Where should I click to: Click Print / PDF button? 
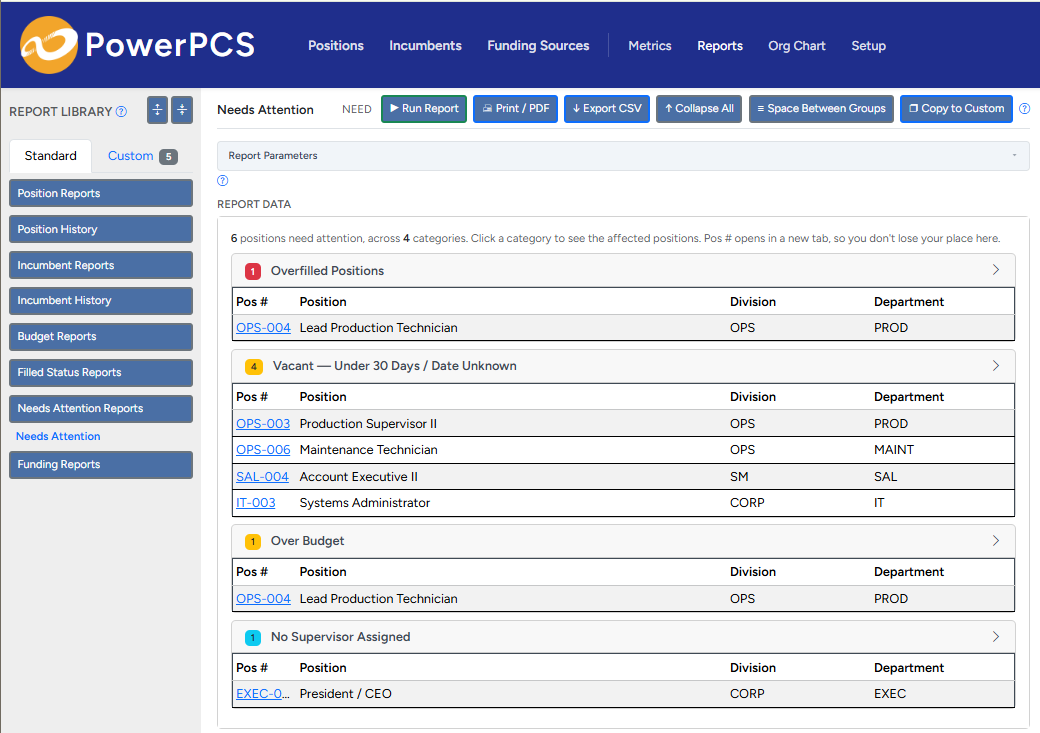(515, 109)
